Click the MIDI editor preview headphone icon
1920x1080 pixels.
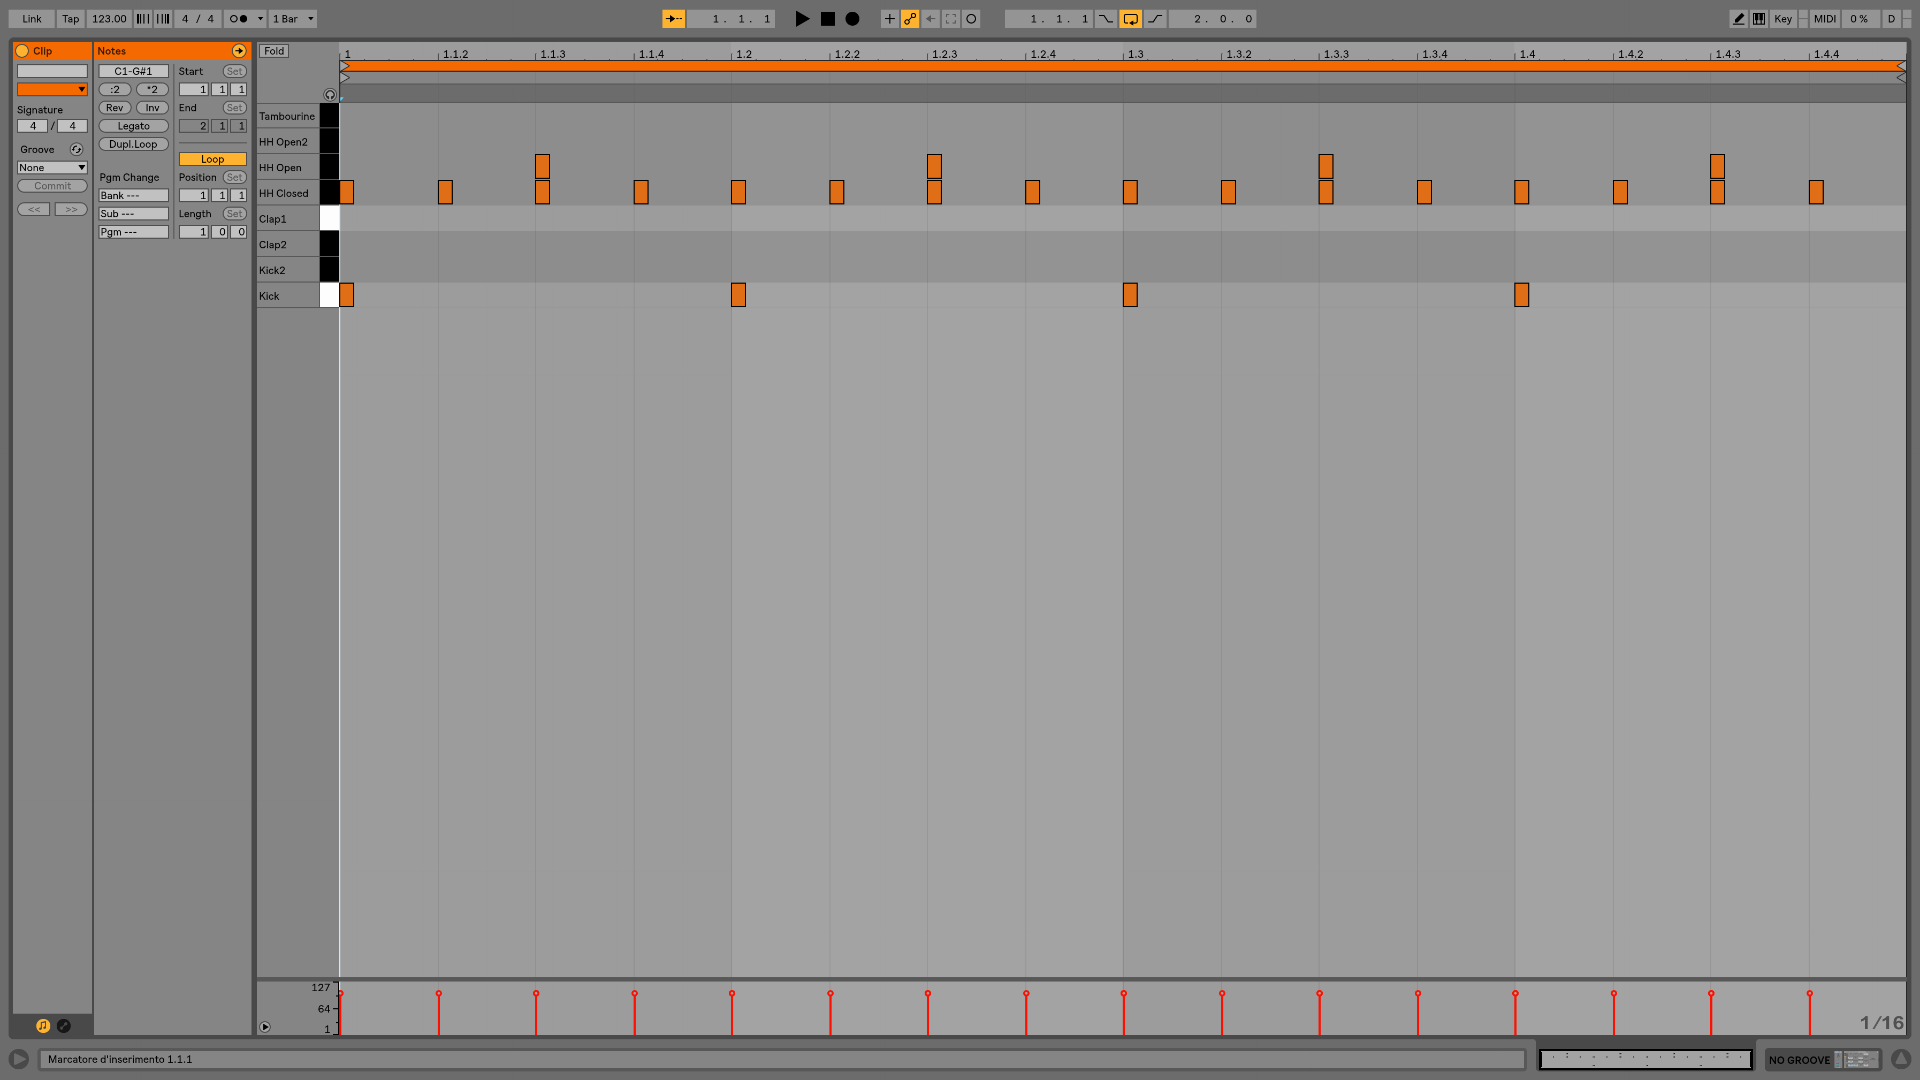pyautogui.click(x=330, y=95)
